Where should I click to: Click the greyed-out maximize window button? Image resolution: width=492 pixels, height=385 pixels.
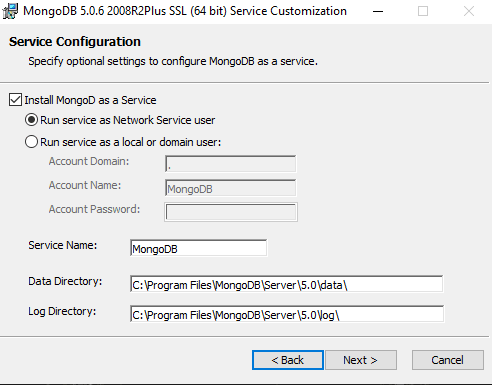423,11
